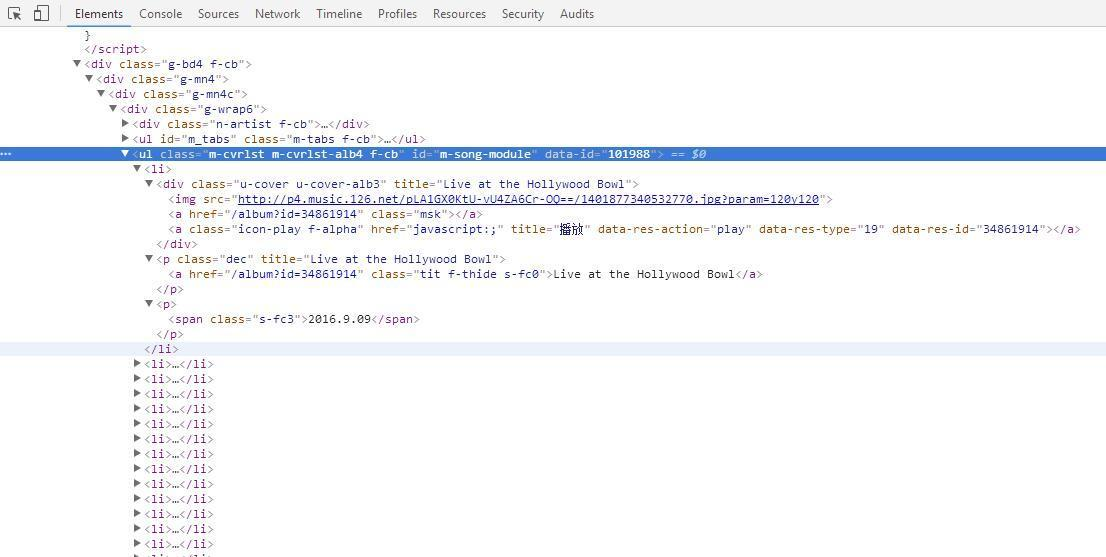Collapse the div u-cover u-cover-alb3 node
This screenshot has width=1106, height=557.
coord(149,184)
